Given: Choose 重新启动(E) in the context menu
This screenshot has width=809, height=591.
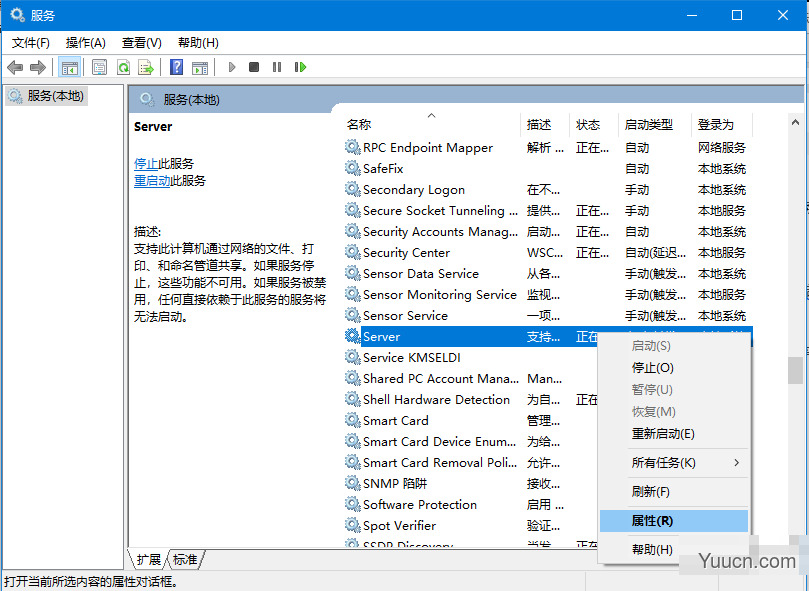Looking at the screenshot, I should point(674,434).
